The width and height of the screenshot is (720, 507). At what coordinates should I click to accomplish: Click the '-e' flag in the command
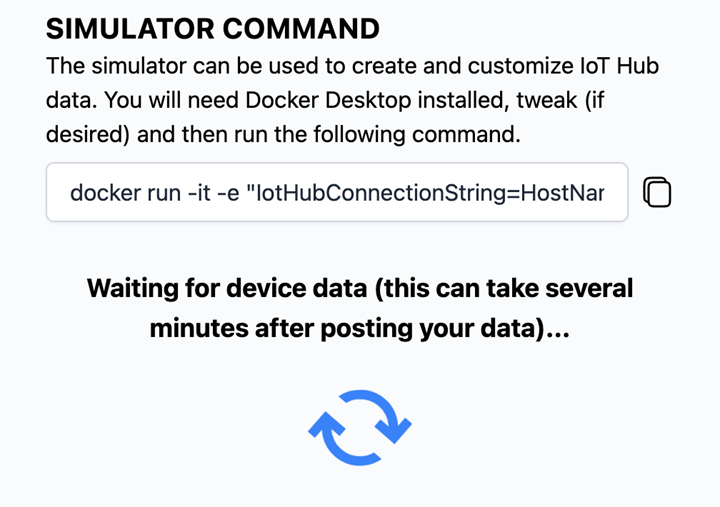pyautogui.click(x=228, y=193)
